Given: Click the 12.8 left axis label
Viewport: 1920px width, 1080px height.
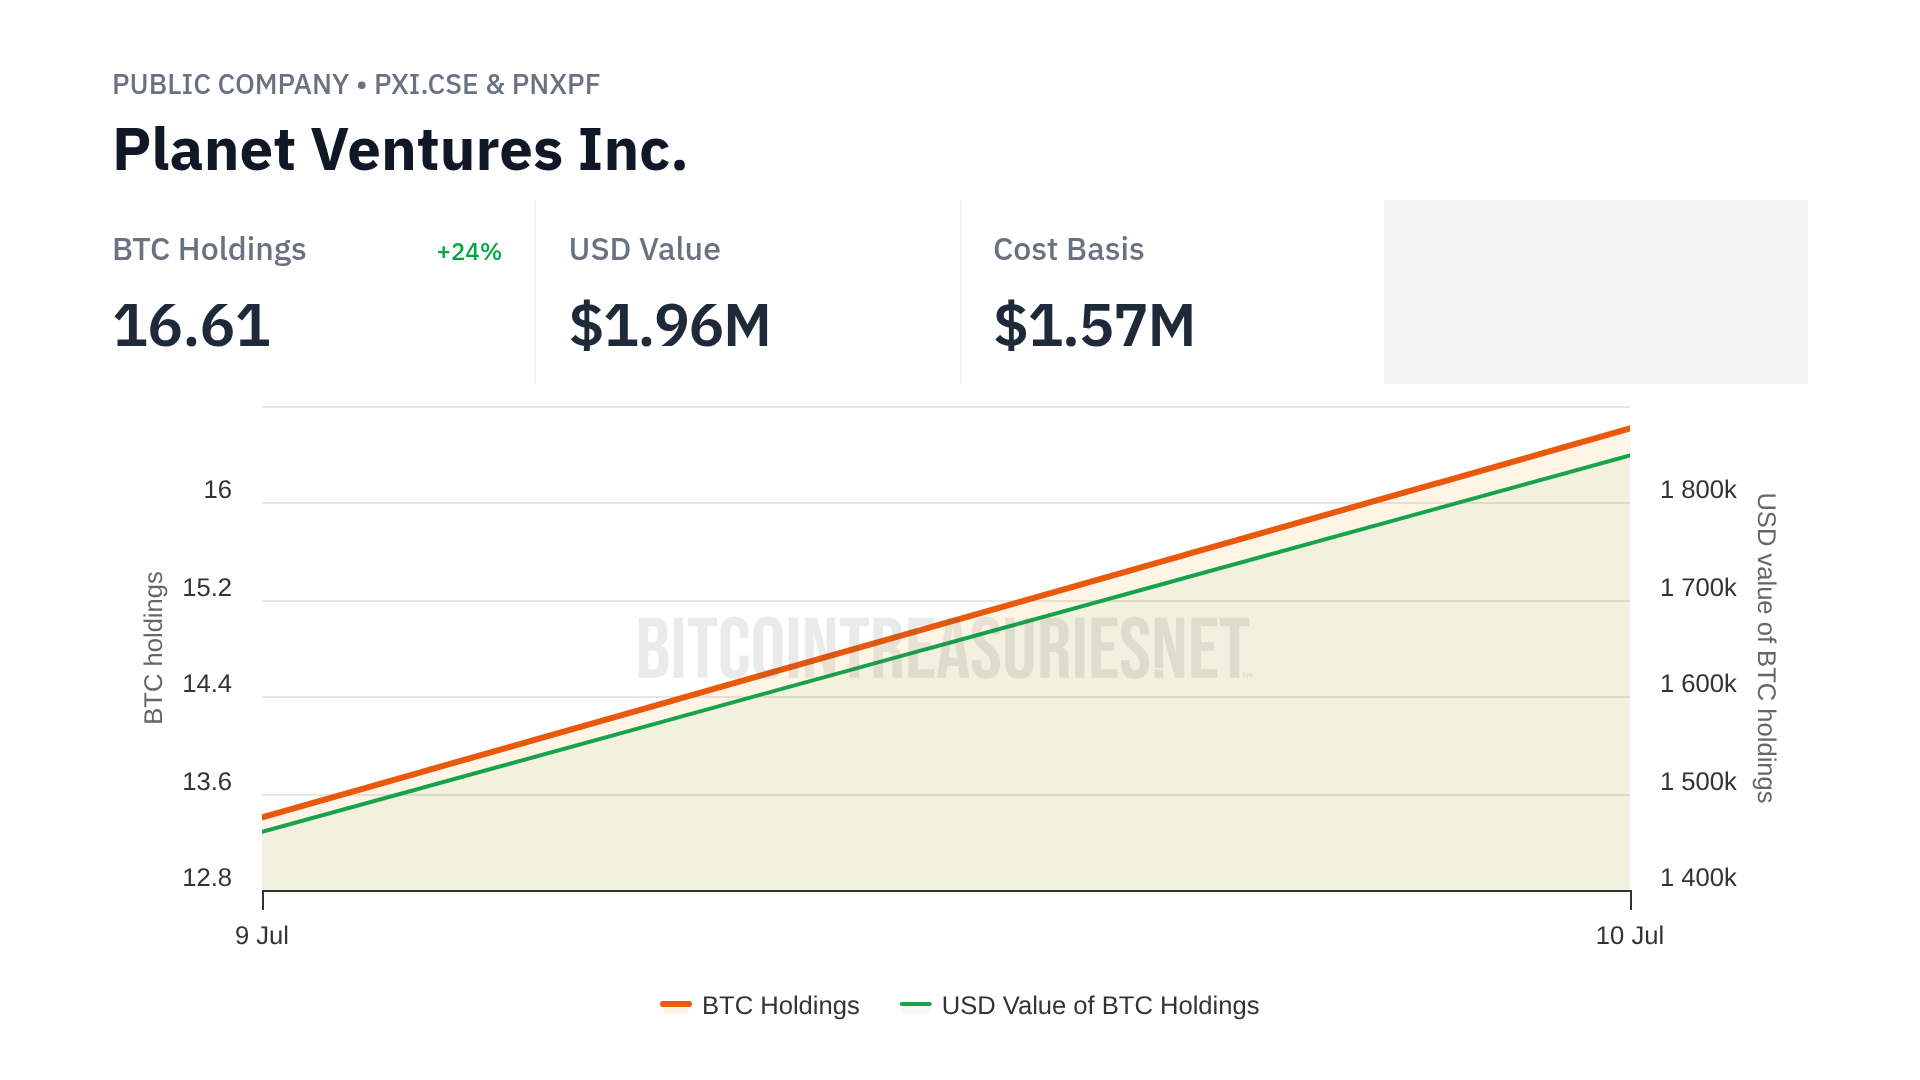Looking at the screenshot, I should click(207, 878).
